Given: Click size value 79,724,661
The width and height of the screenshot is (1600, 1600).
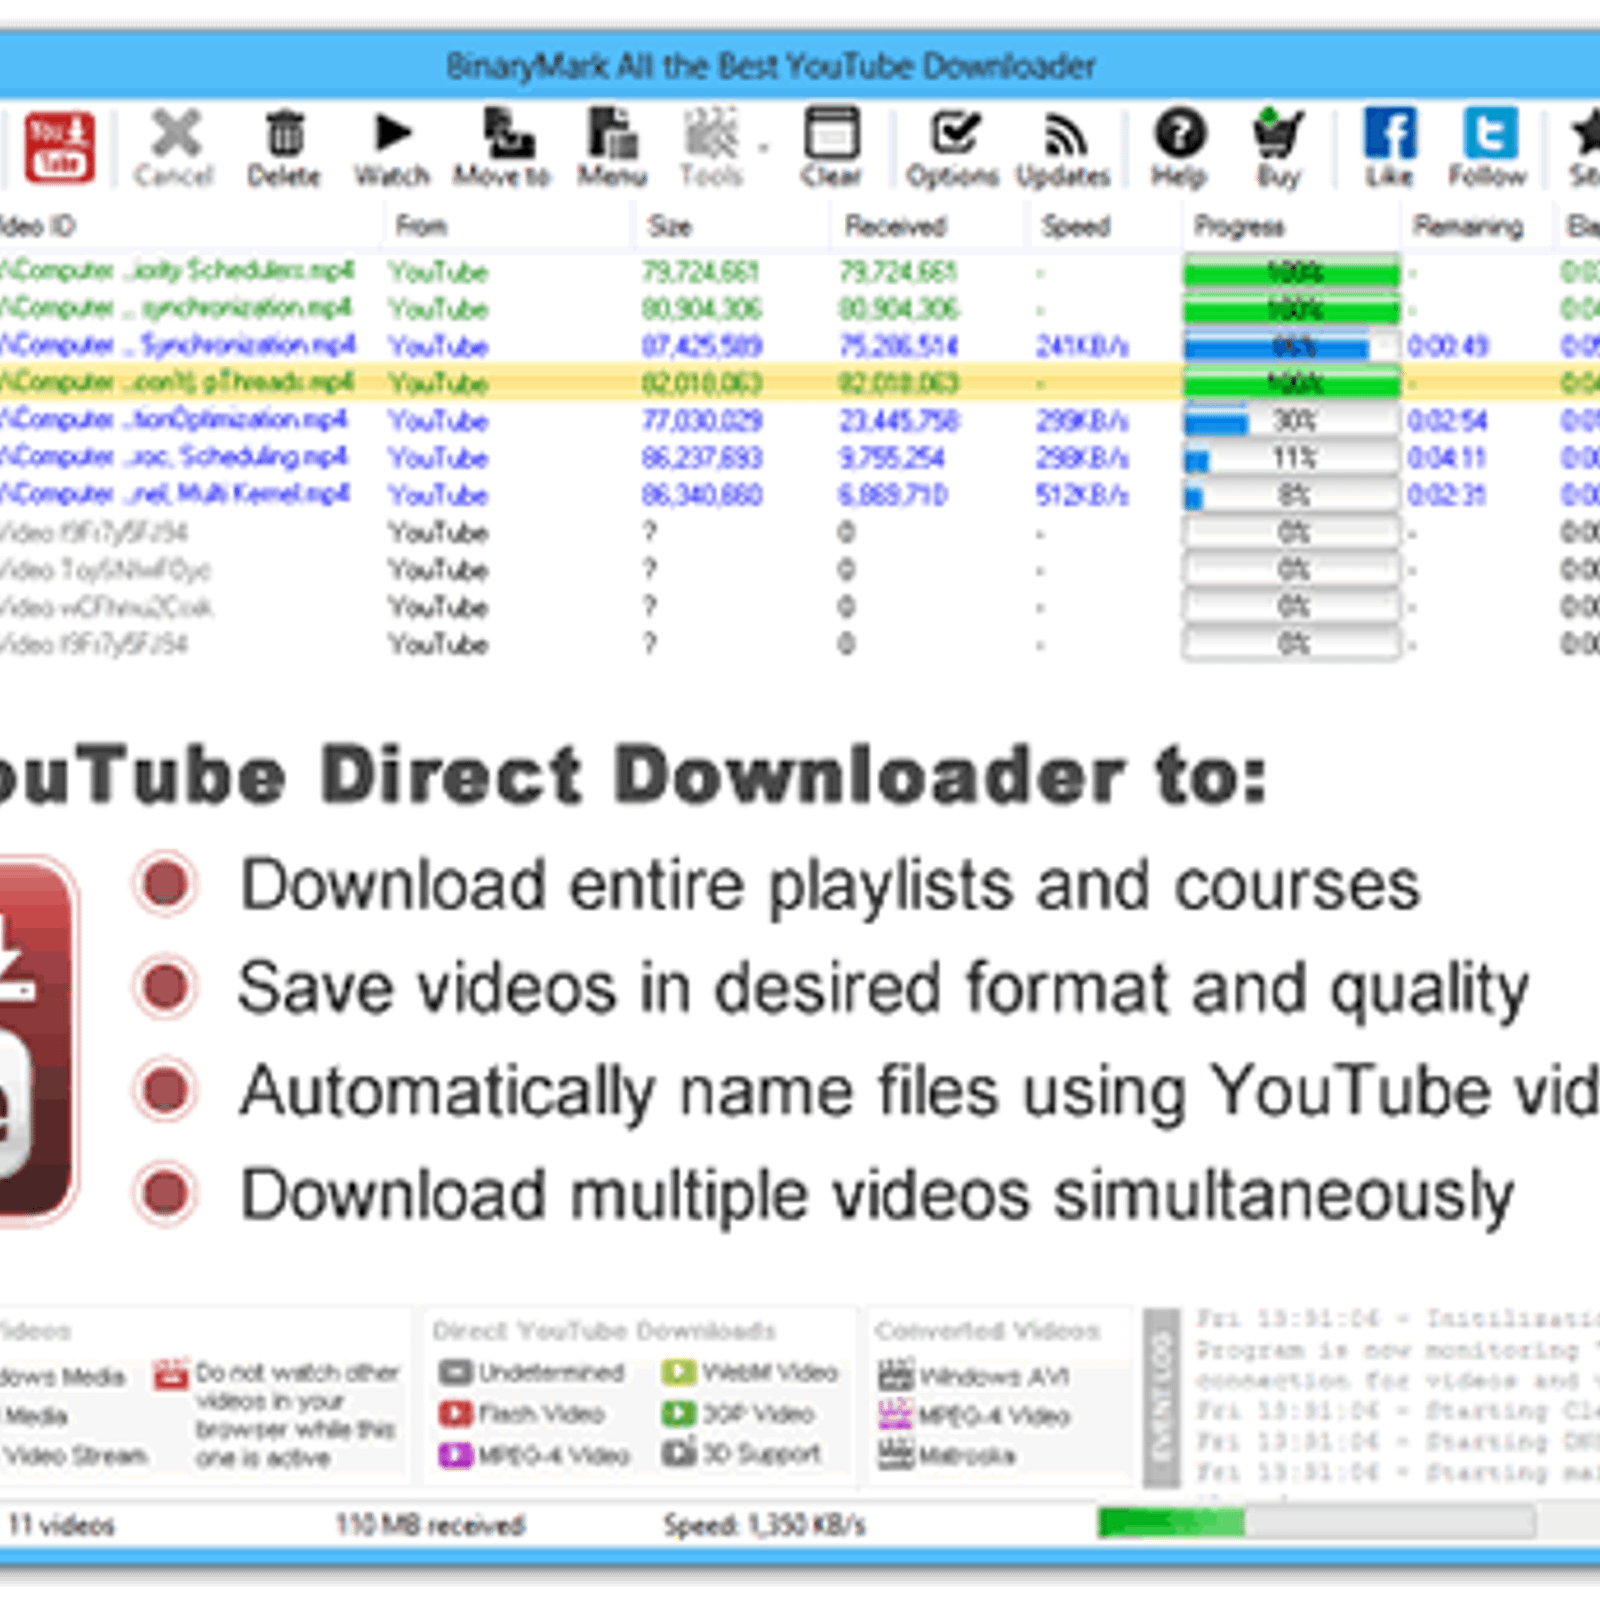Looking at the screenshot, I should tap(700, 272).
